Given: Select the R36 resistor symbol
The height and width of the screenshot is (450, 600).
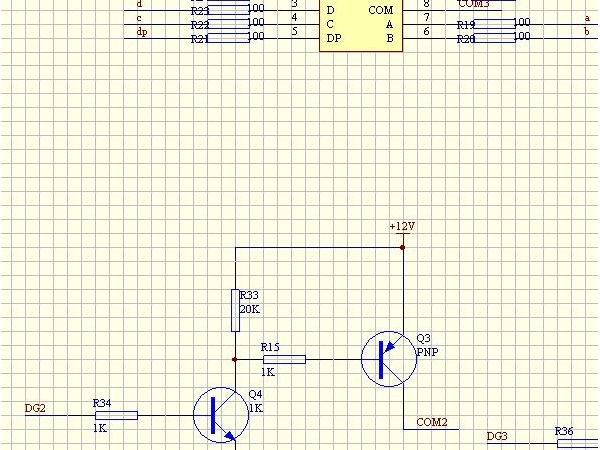Looking at the screenshot, I should tap(578, 443).
